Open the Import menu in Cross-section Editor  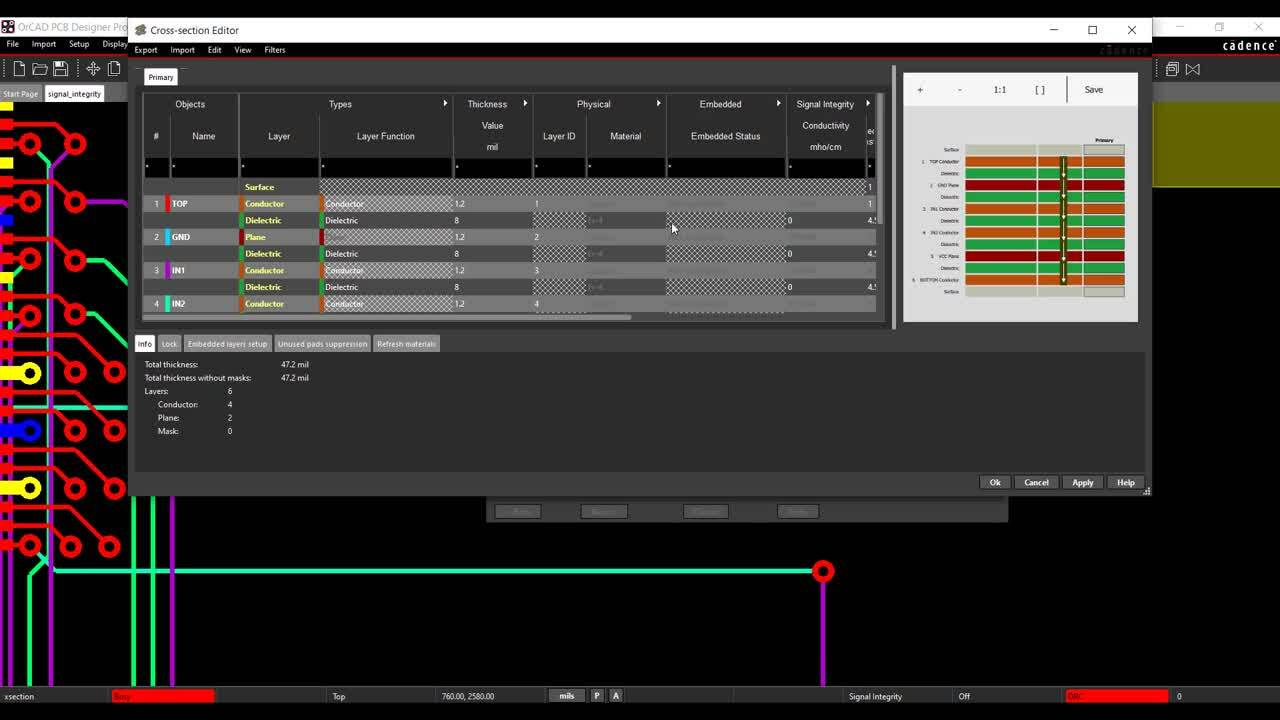[x=182, y=50]
